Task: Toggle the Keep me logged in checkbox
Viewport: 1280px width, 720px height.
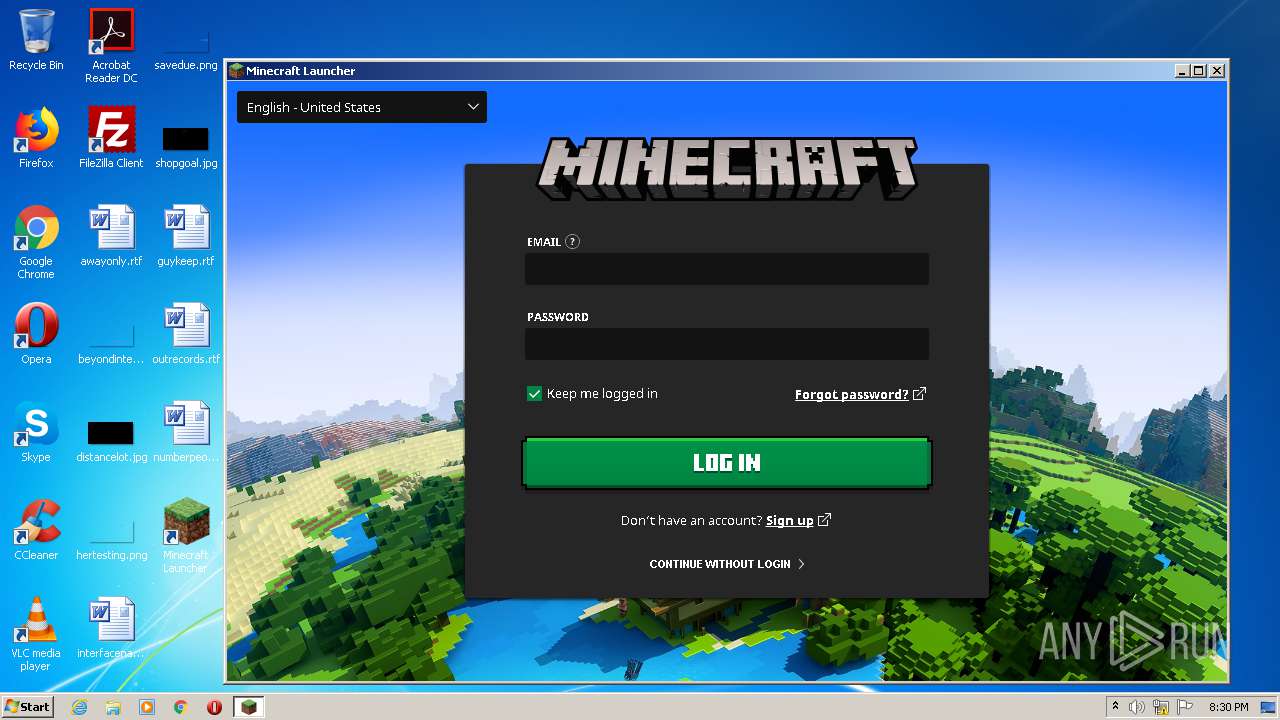Action: [x=534, y=394]
